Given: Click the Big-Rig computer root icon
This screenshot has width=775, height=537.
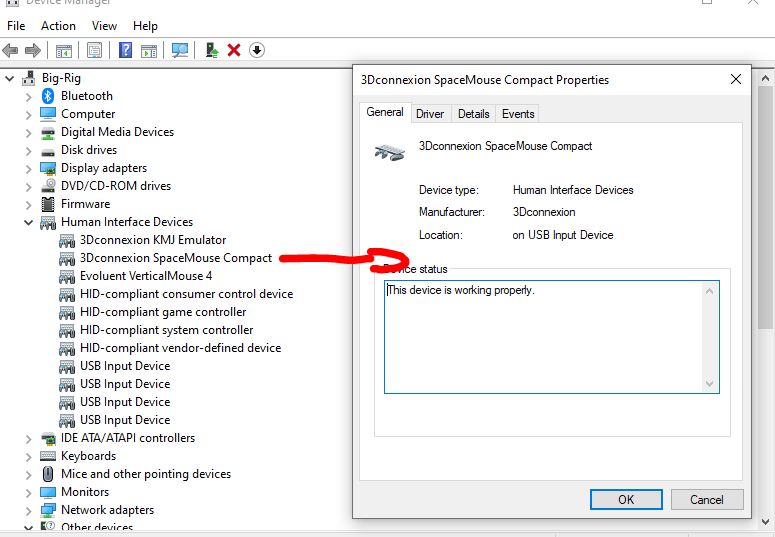Looking at the screenshot, I should [x=29, y=78].
